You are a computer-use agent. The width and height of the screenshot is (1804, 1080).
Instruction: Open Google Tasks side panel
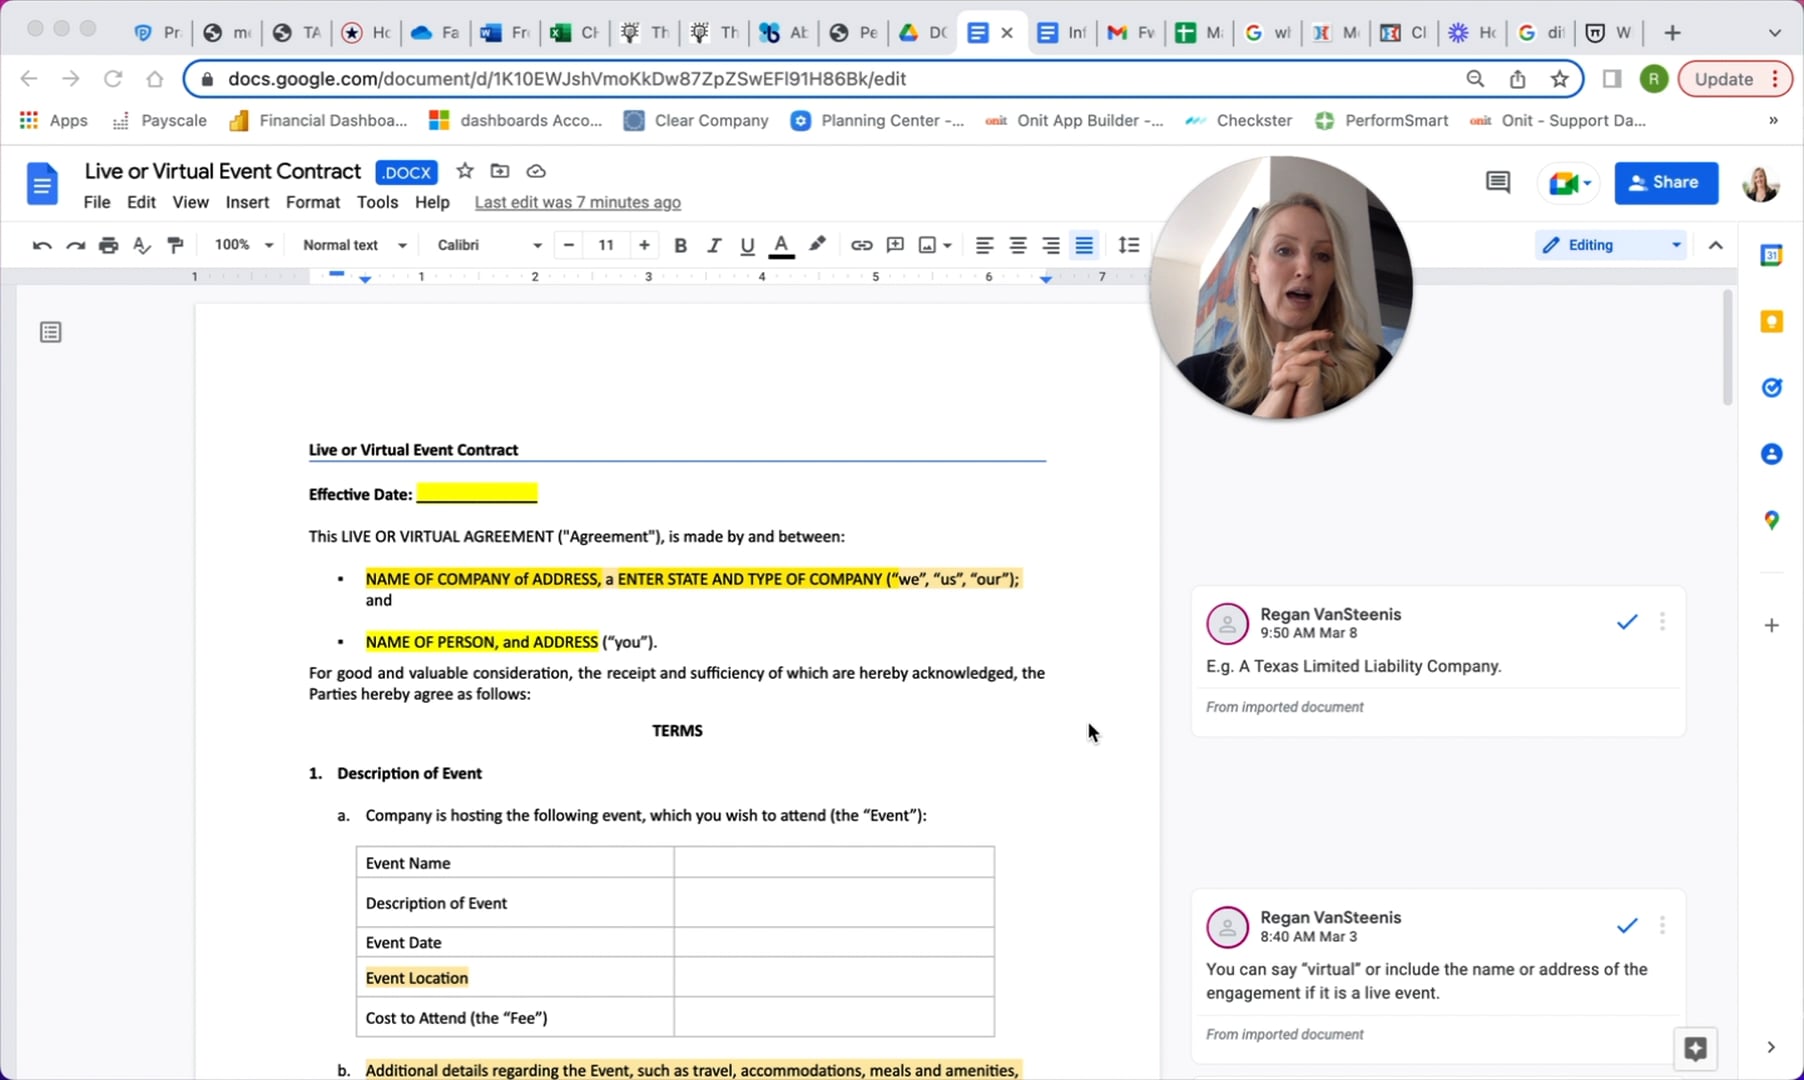[x=1771, y=388]
